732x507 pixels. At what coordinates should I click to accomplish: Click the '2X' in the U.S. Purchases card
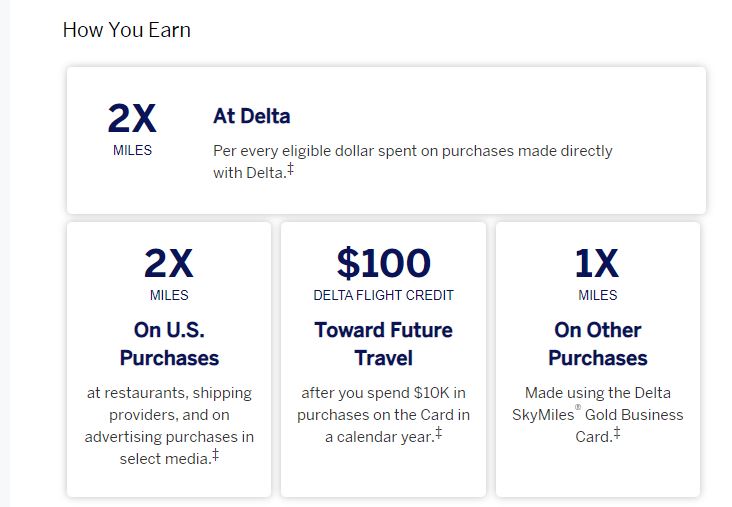169,263
